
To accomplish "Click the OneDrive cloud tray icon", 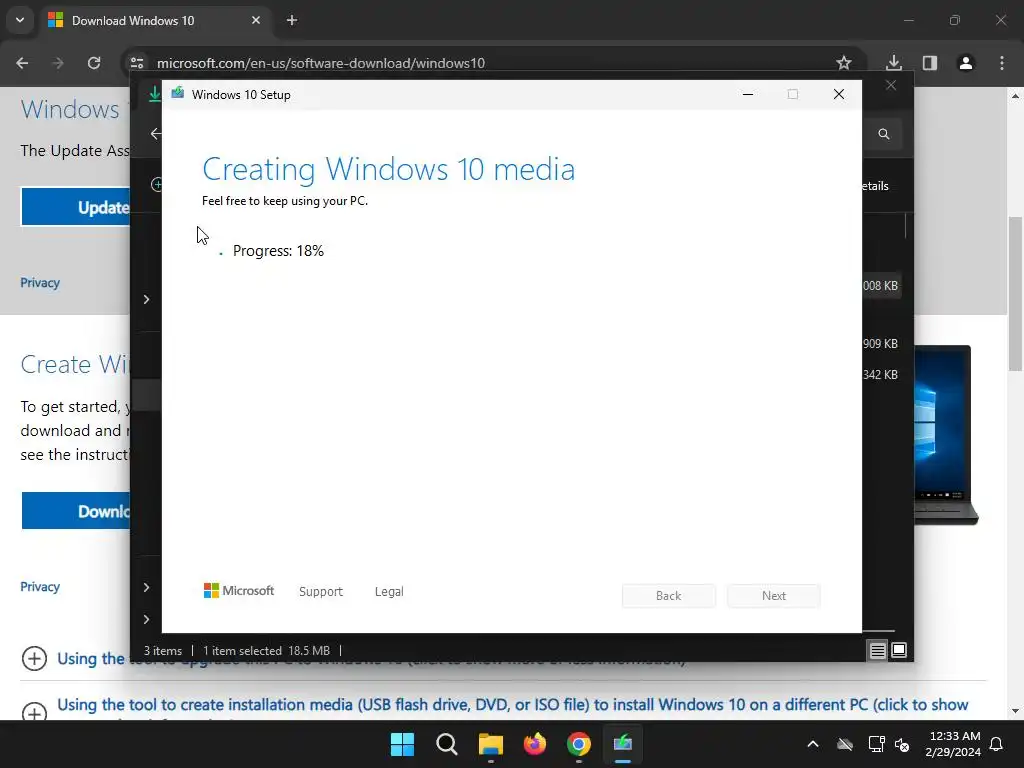I will pyautogui.click(x=845, y=744).
